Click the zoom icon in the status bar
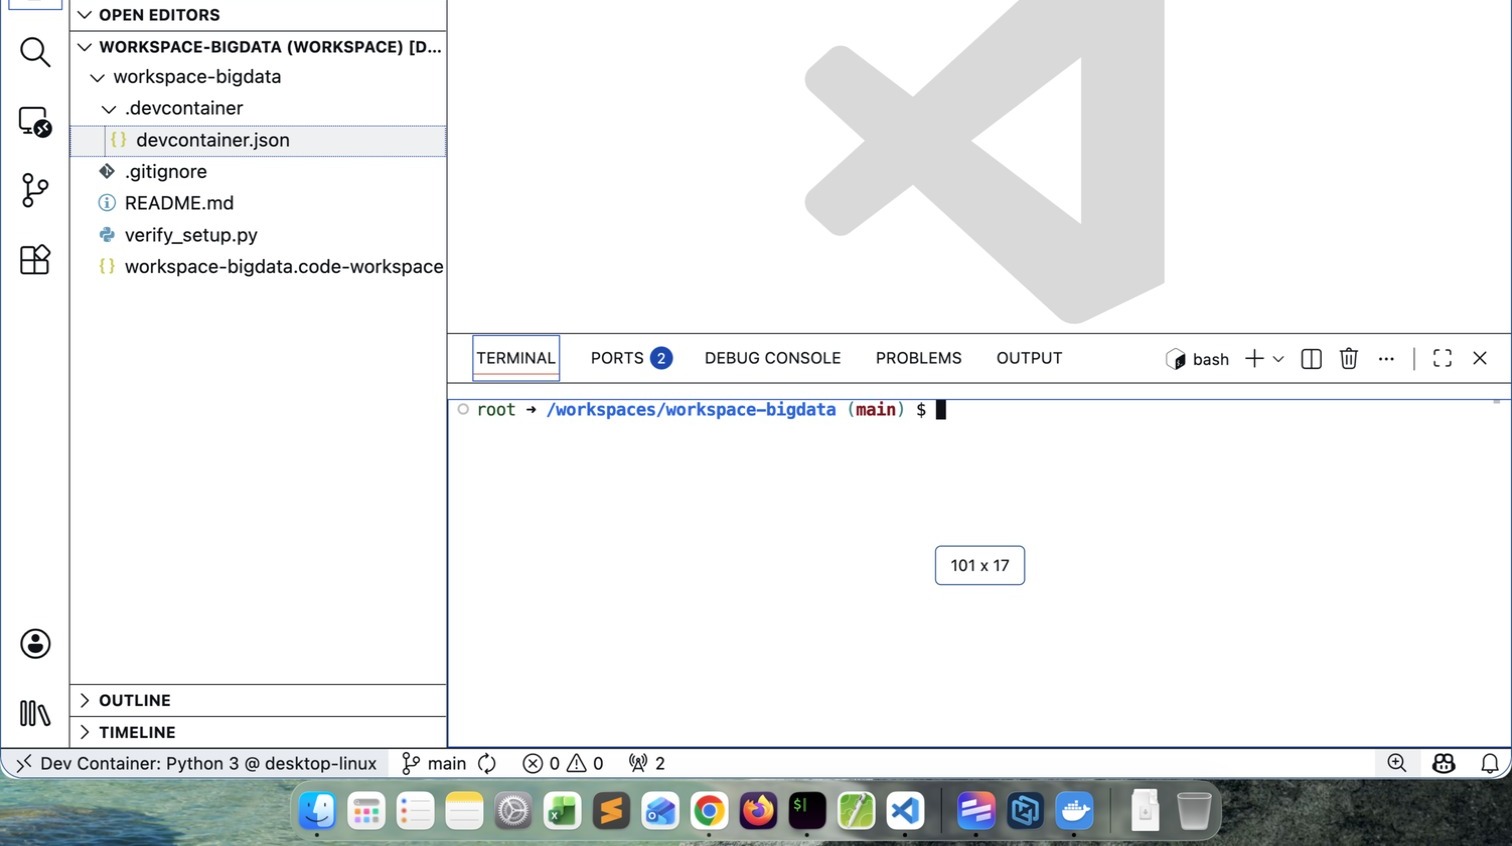Image resolution: width=1512 pixels, height=846 pixels. click(x=1397, y=763)
